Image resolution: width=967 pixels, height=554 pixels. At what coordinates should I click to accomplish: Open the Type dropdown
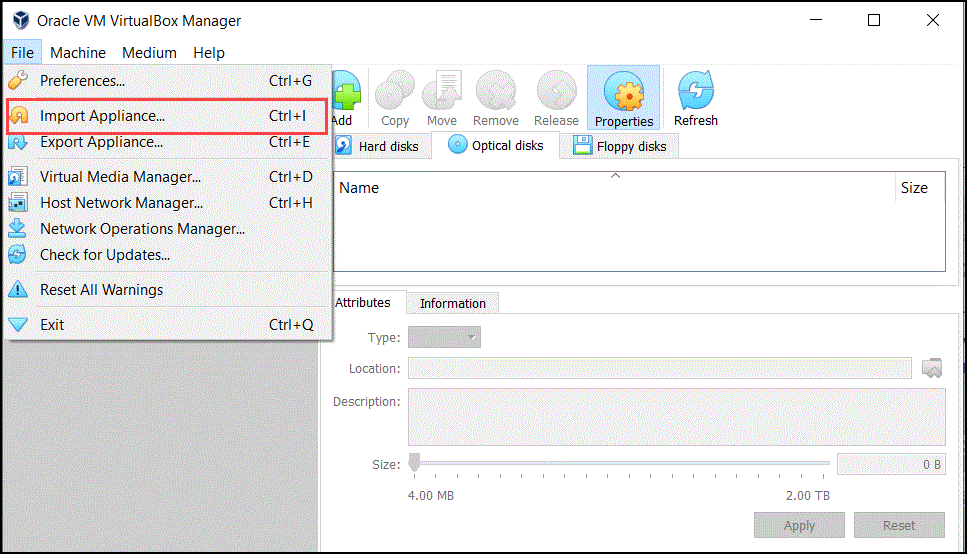[444, 337]
